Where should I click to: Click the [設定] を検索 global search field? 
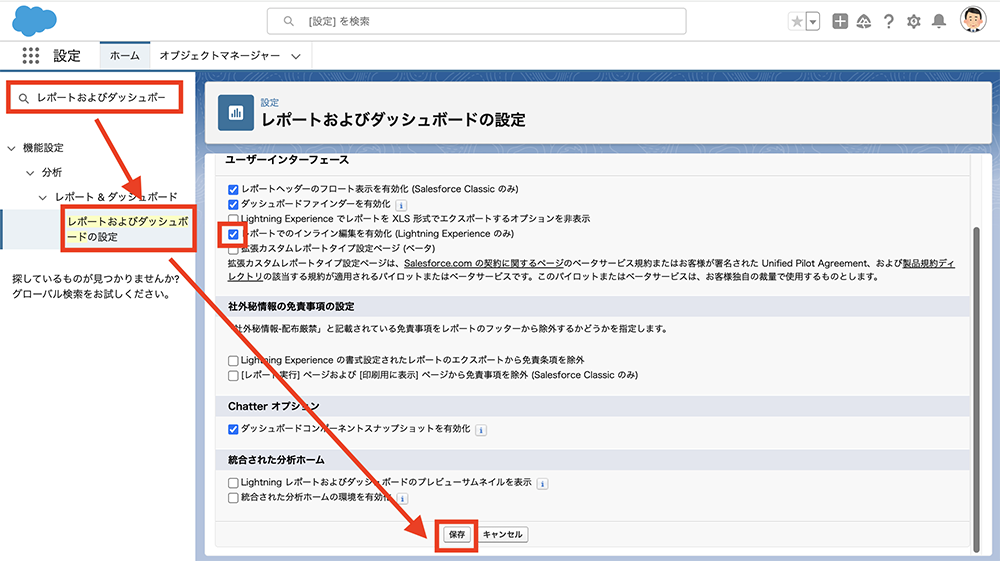point(476,21)
